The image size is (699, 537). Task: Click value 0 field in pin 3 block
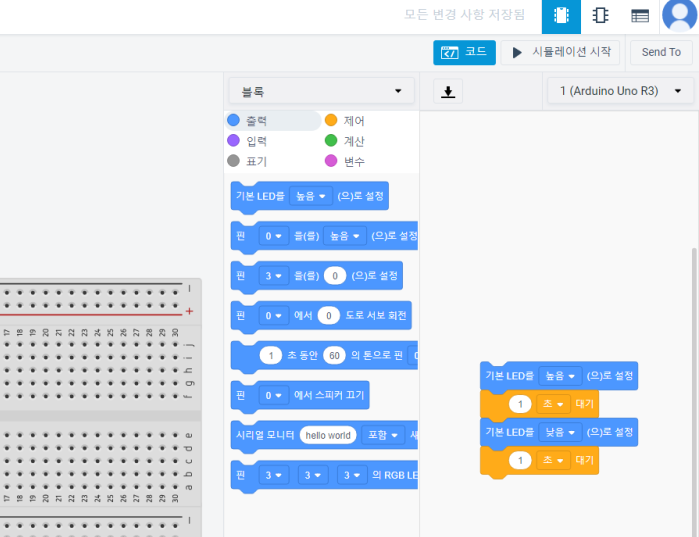335,276
